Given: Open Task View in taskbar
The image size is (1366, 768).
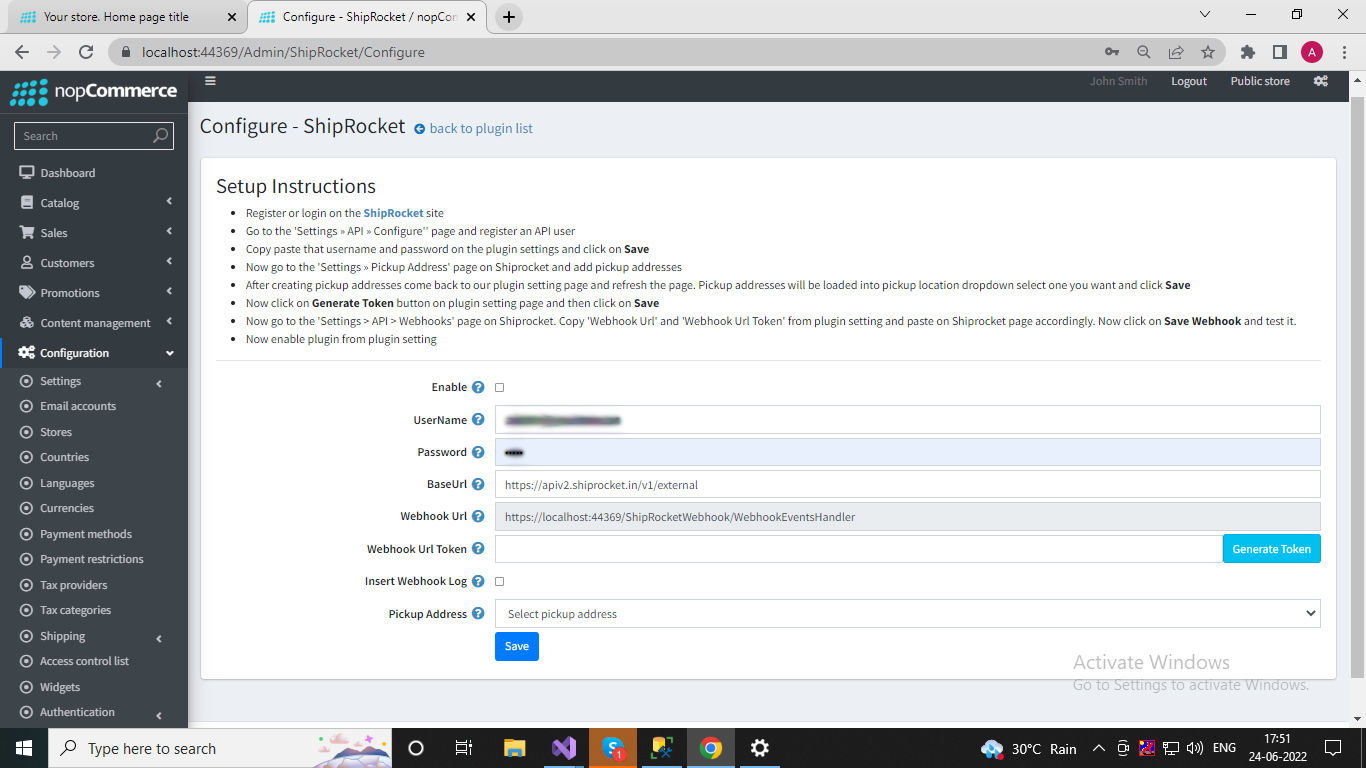Looking at the screenshot, I should pos(464,748).
